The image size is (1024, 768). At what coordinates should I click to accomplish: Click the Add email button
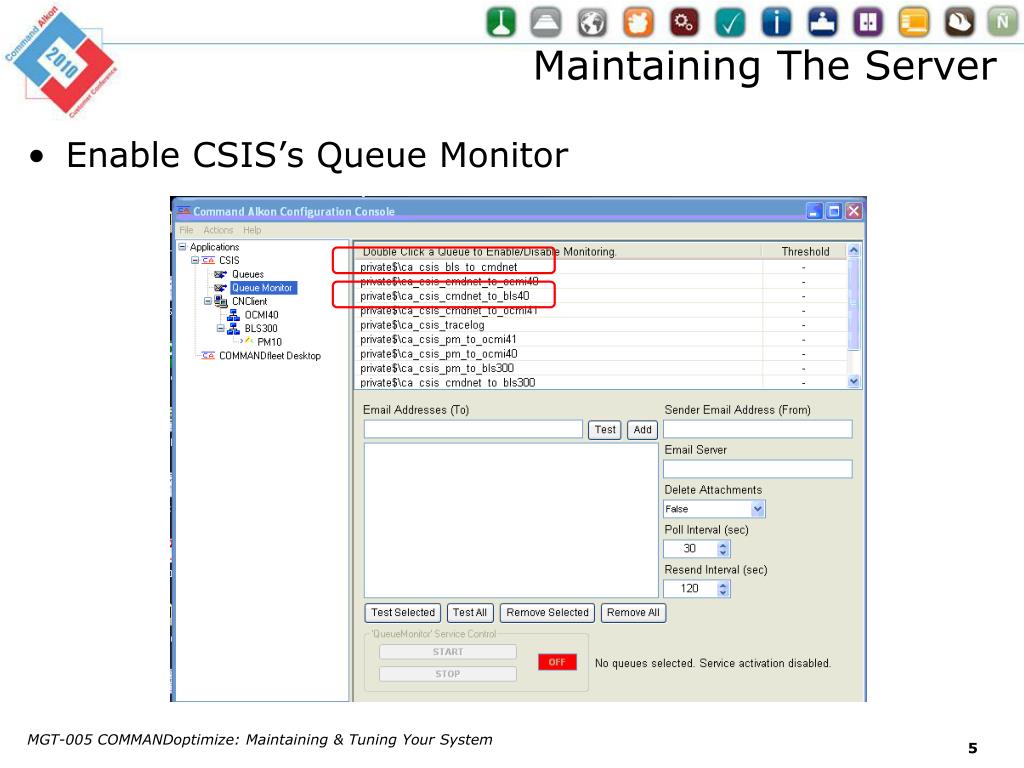[643, 430]
